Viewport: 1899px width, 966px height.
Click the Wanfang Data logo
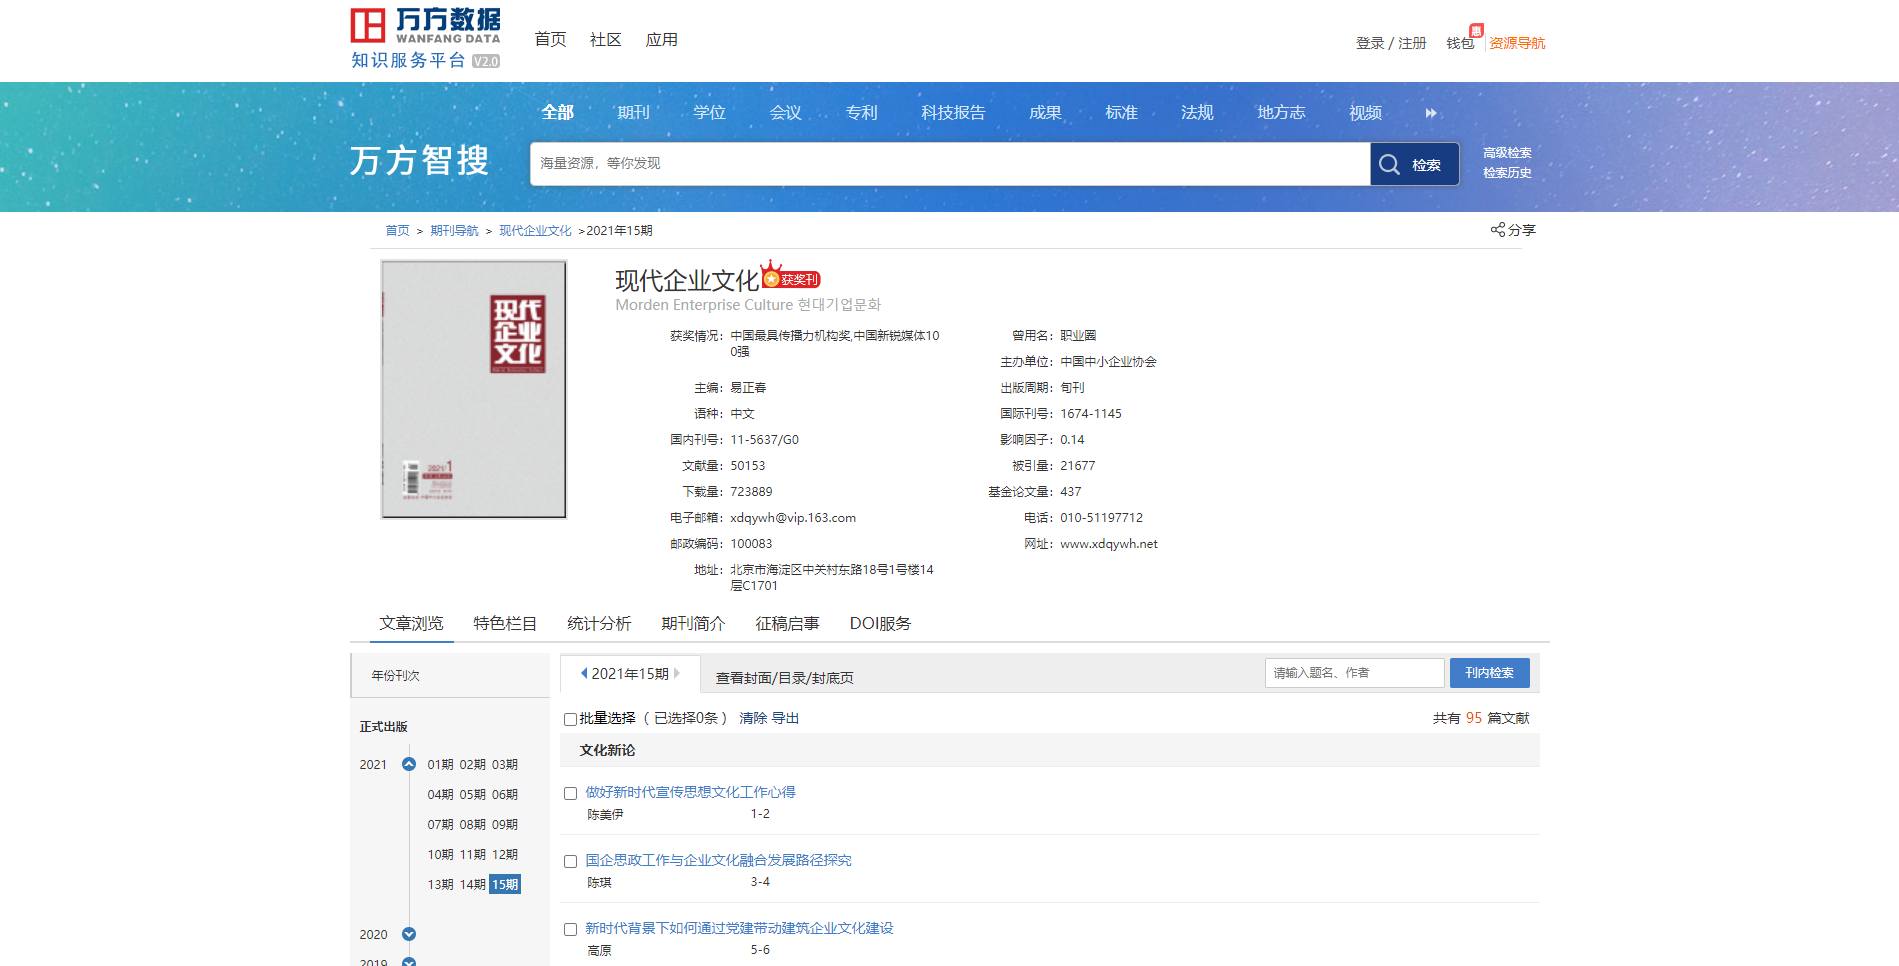(425, 39)
